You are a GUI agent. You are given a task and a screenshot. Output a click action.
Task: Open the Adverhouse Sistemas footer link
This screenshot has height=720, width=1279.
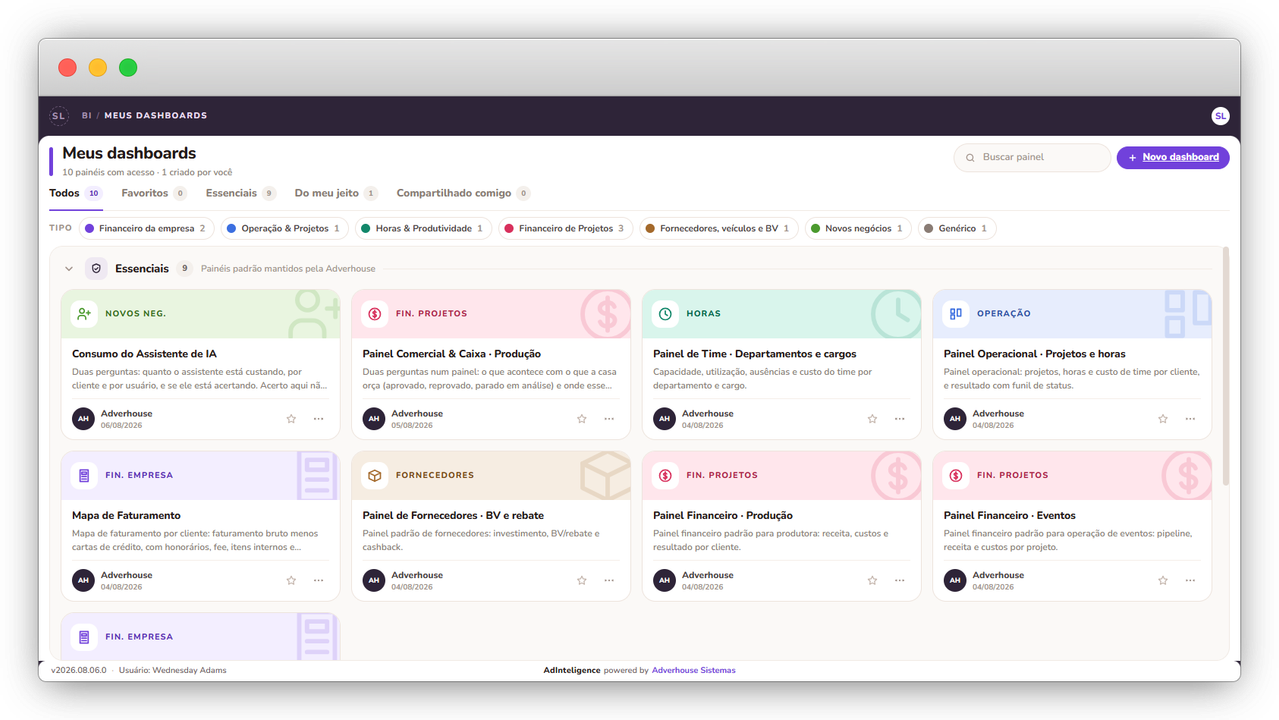(x=693, y=670)
